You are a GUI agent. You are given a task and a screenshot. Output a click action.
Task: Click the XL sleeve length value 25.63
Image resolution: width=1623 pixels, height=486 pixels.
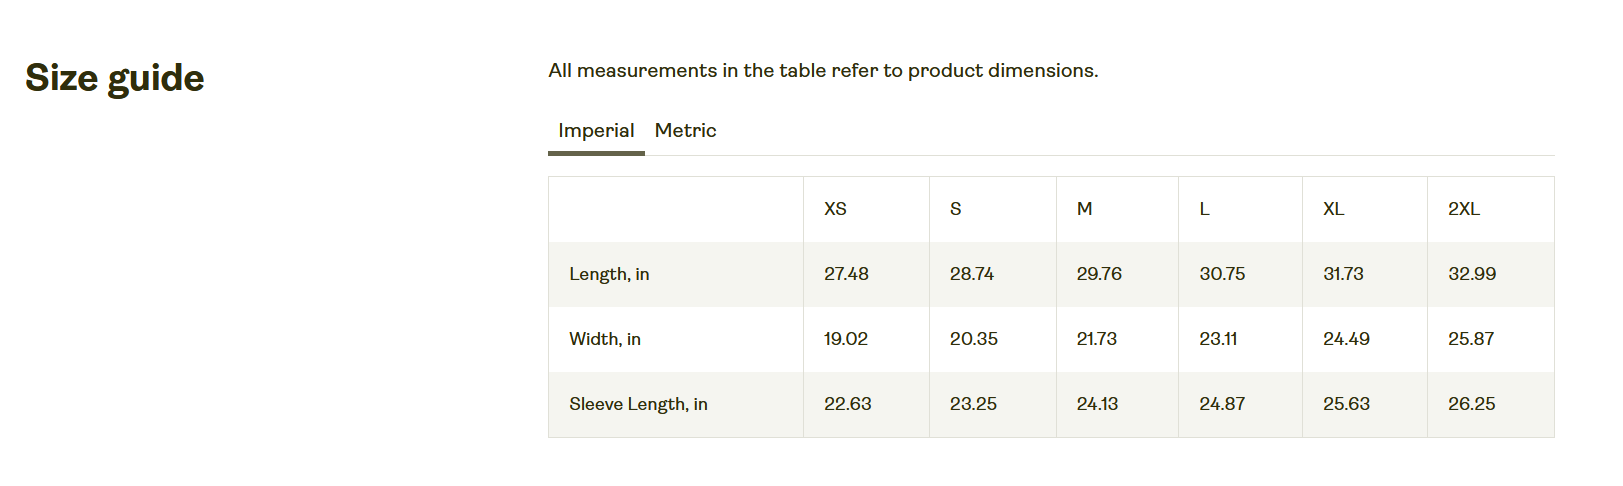point(1346,404)
